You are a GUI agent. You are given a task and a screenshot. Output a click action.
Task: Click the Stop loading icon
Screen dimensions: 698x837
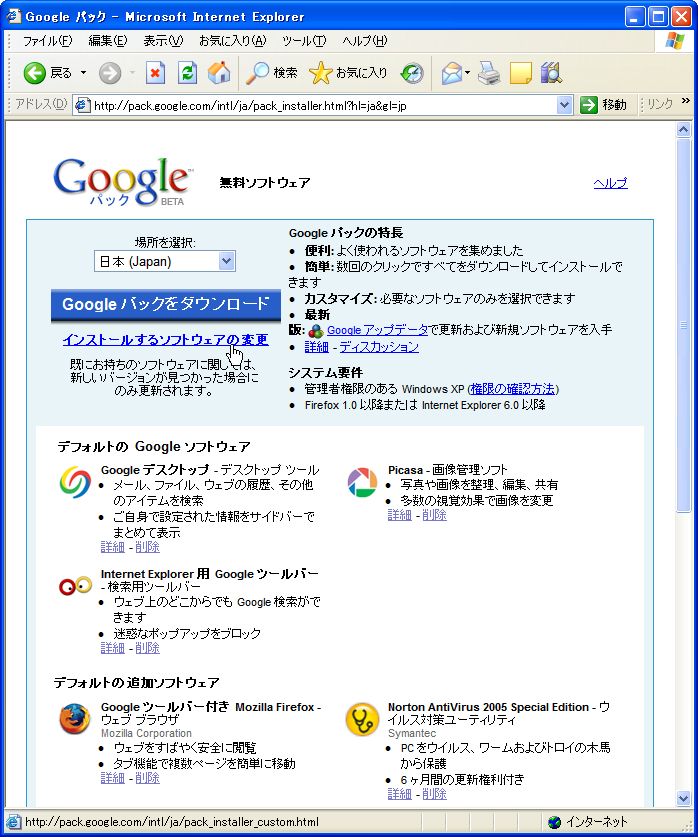(x=155, y=73)
